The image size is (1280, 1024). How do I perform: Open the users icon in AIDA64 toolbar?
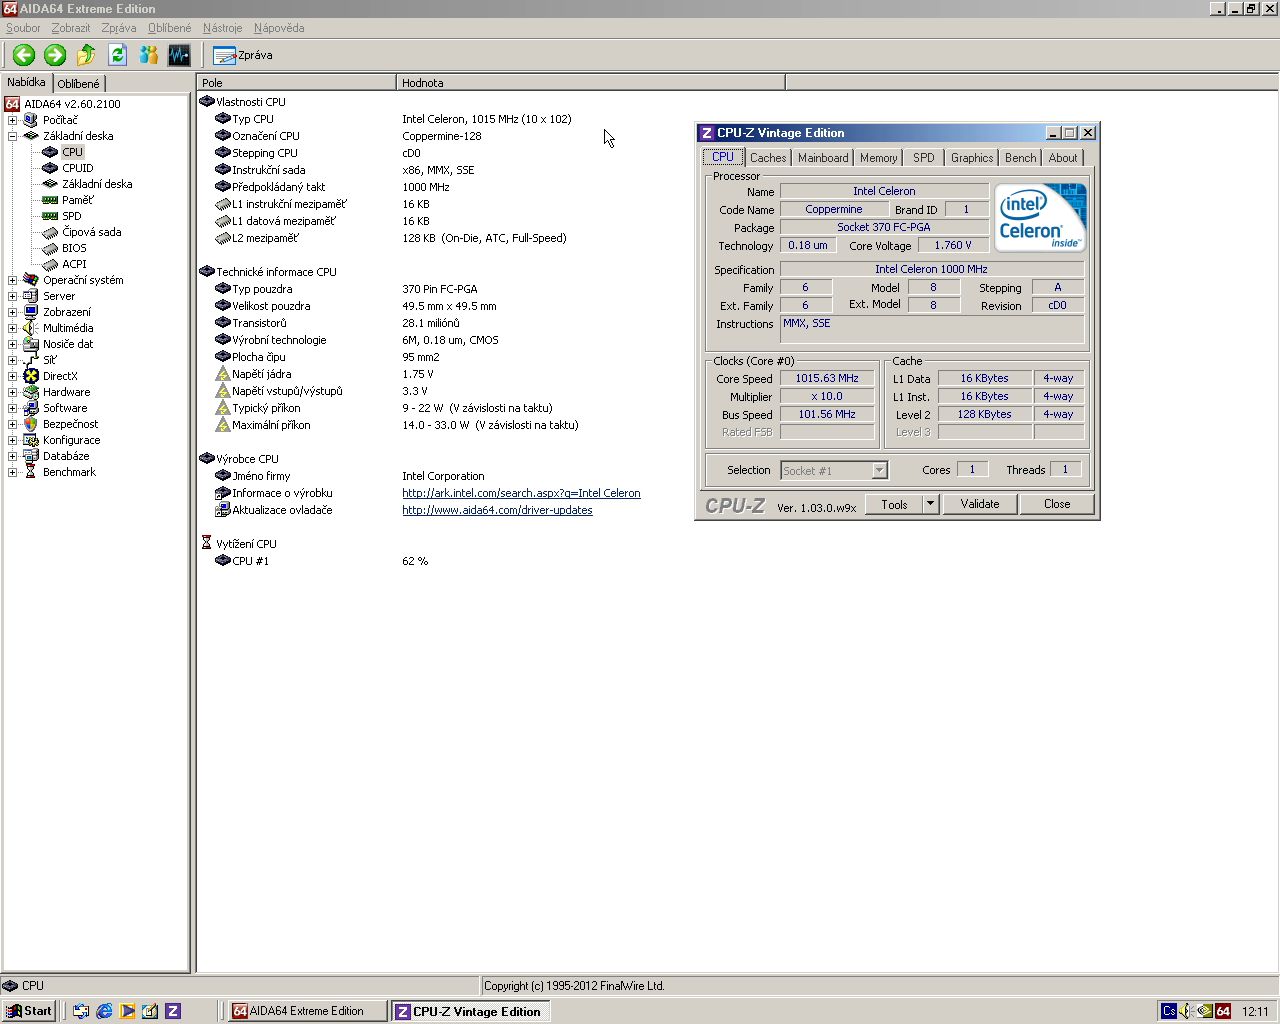point(149,55)
